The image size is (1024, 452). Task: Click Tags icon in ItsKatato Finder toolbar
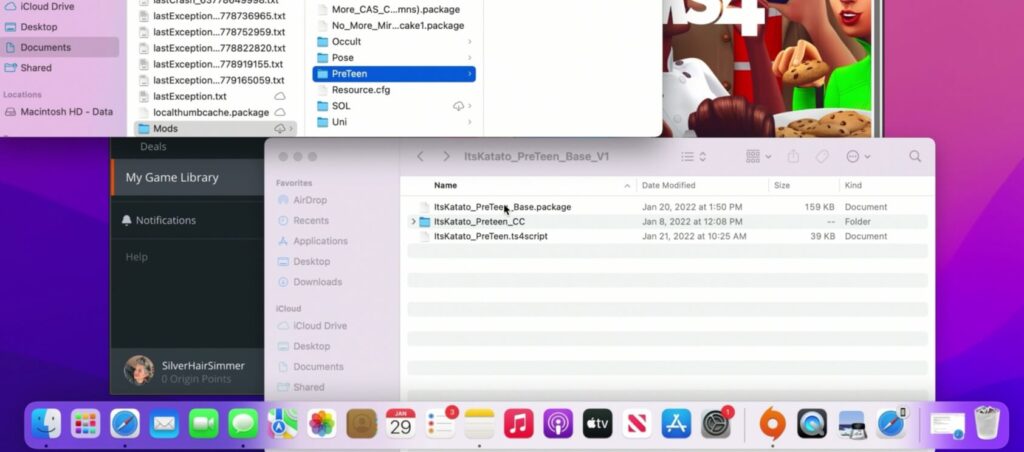point(822,157)
